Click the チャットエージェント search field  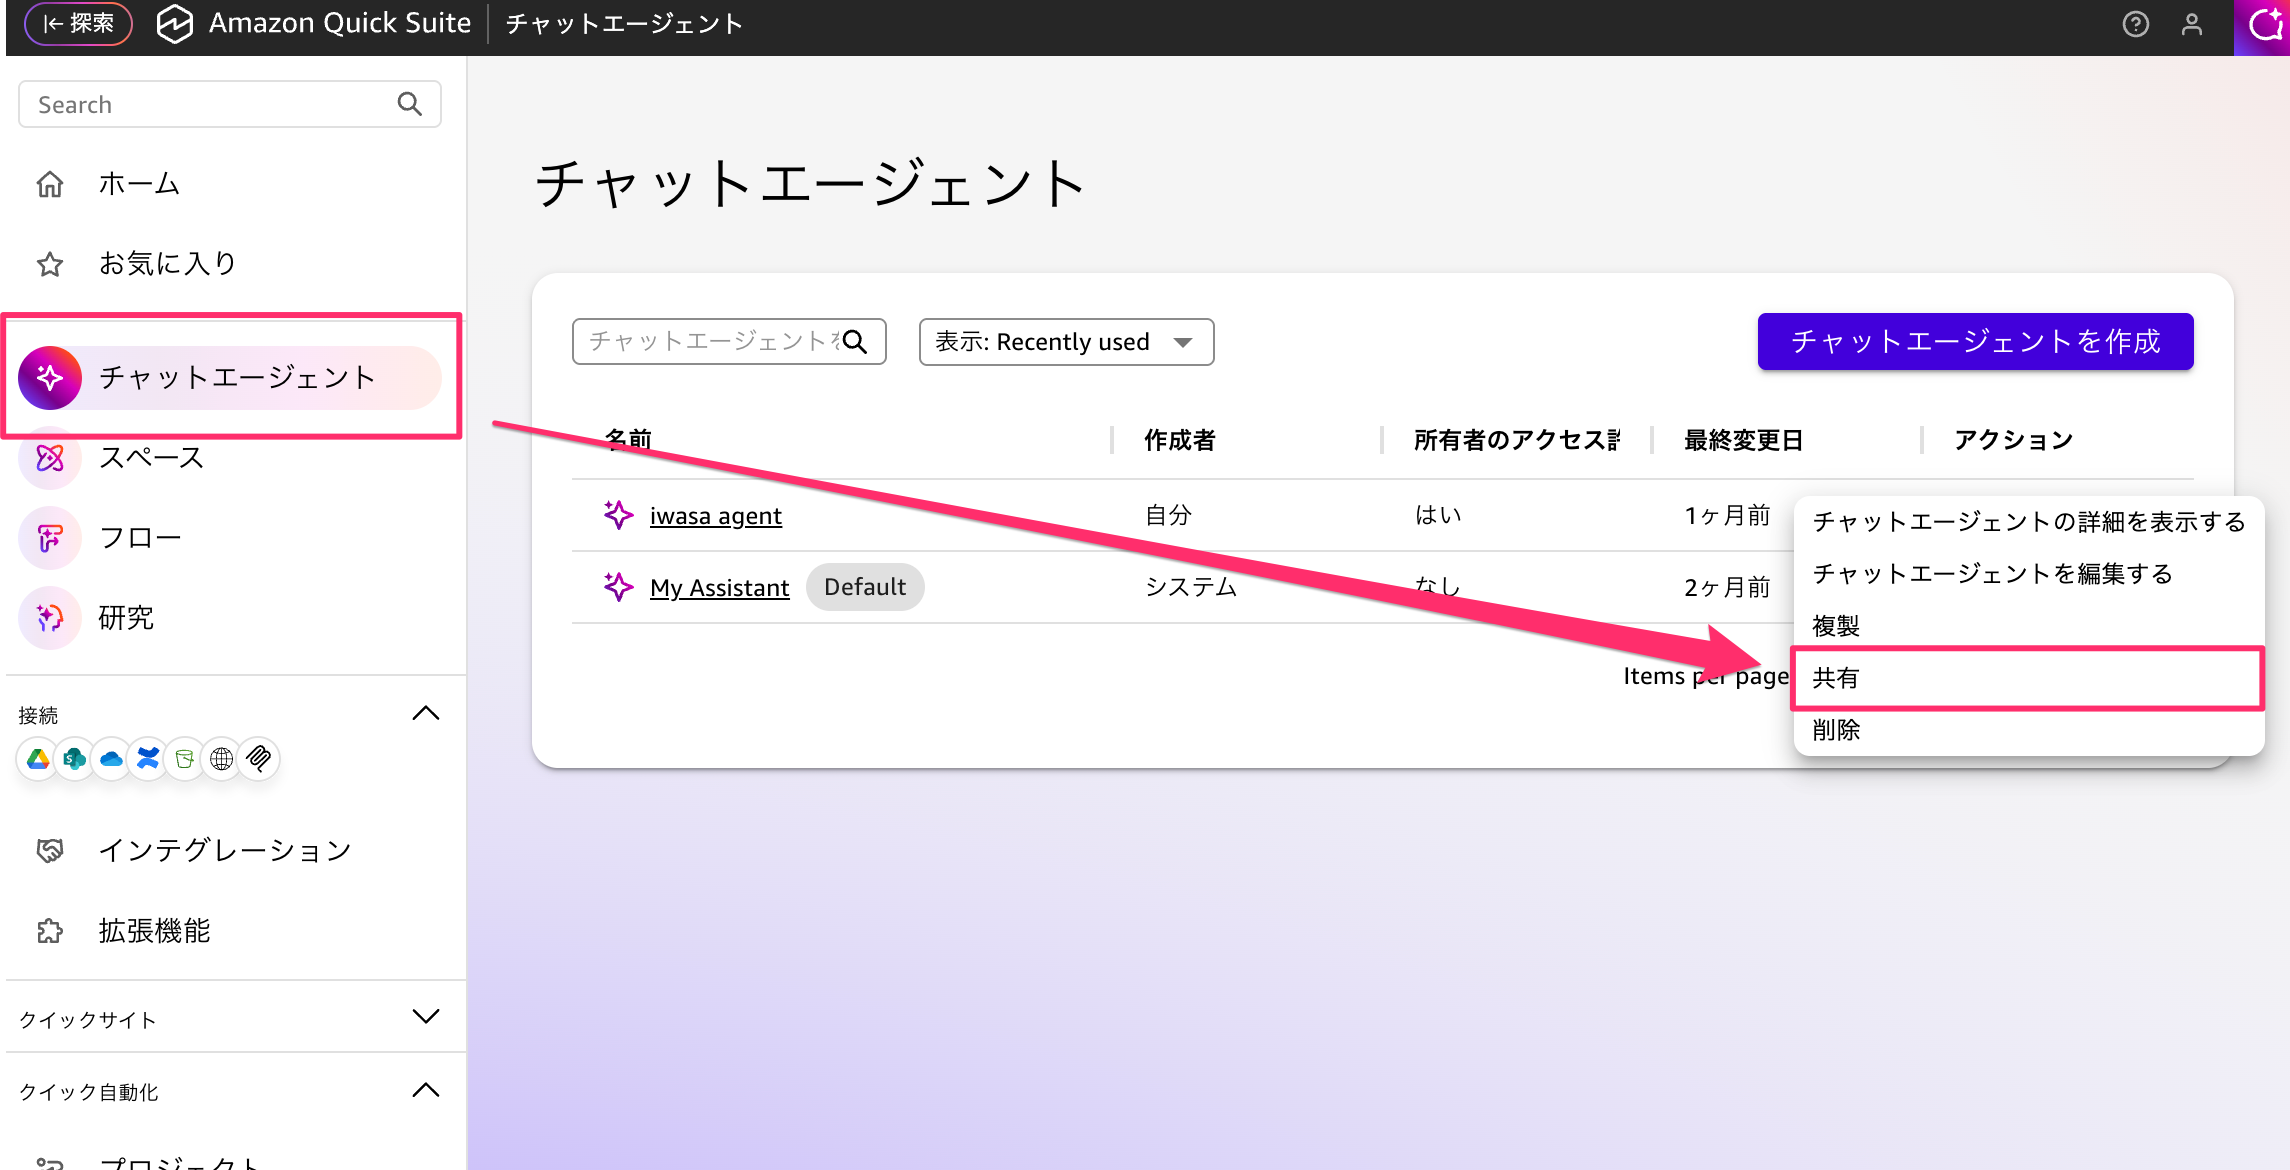(x=710, y=341)
